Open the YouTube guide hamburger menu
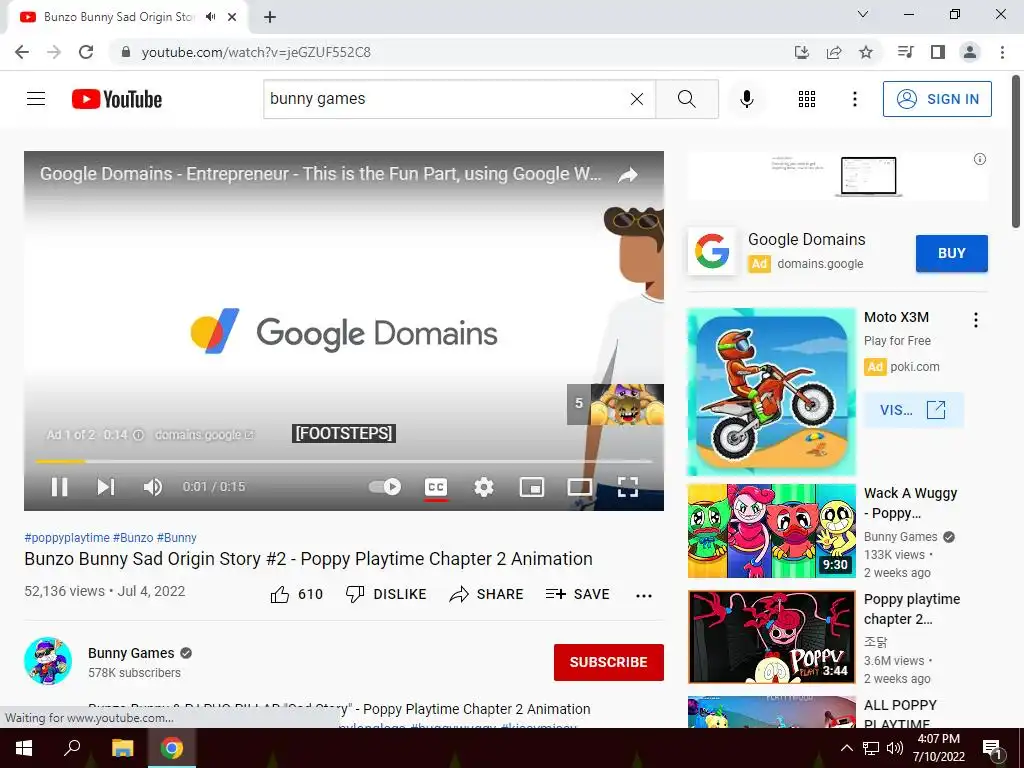The height and width of the screenshot is (768, 1024). 36,99
